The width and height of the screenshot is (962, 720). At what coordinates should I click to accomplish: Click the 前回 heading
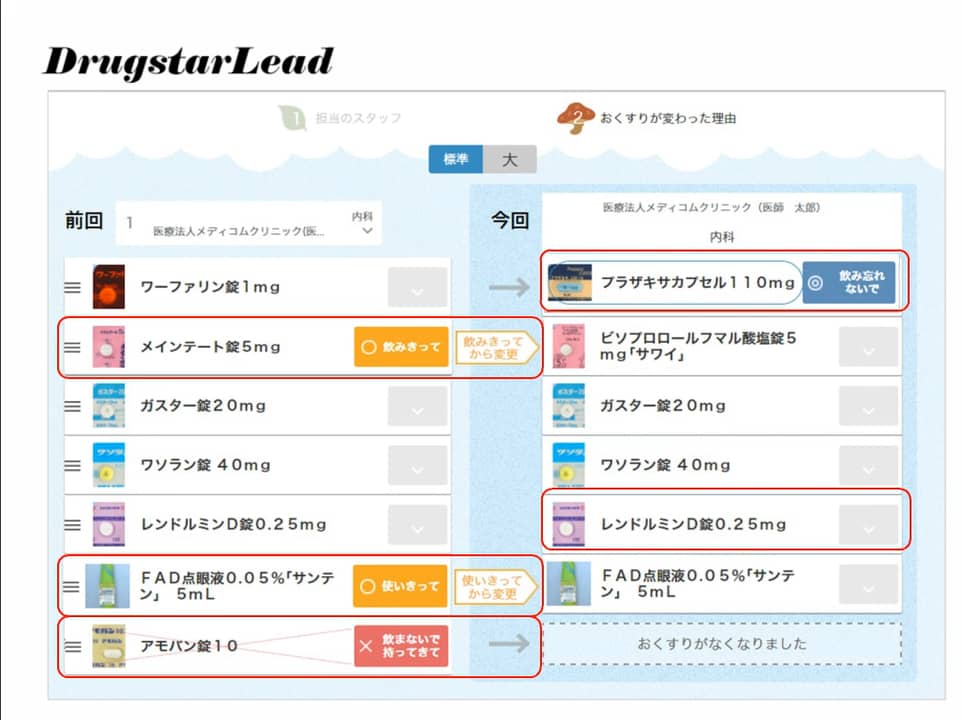coord(84,220)
